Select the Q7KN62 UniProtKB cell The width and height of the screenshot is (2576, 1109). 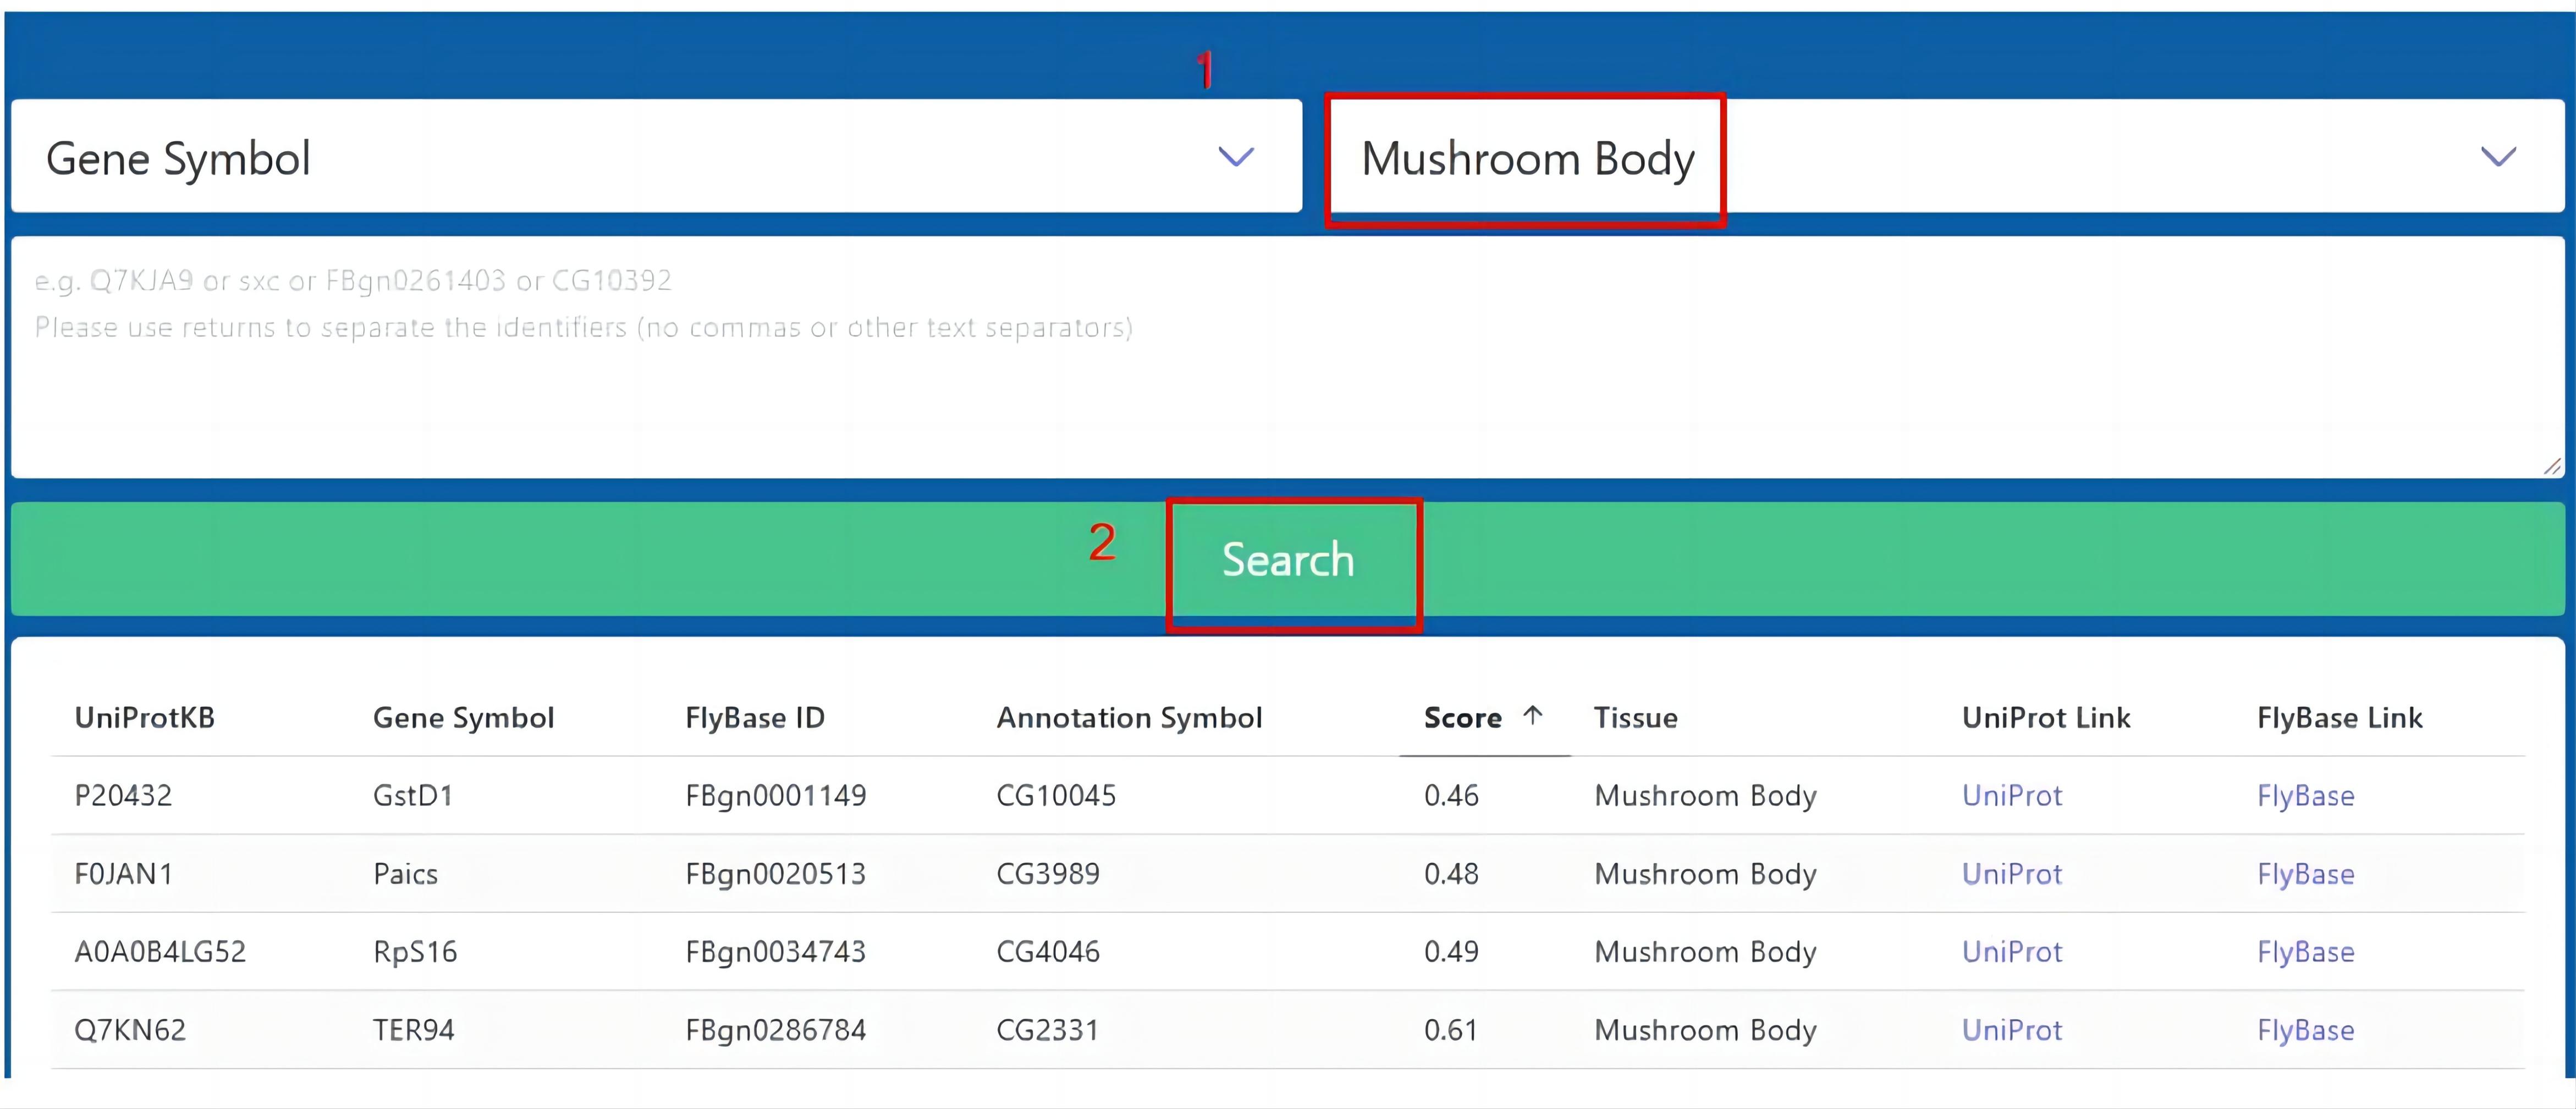pos(129,1030)
